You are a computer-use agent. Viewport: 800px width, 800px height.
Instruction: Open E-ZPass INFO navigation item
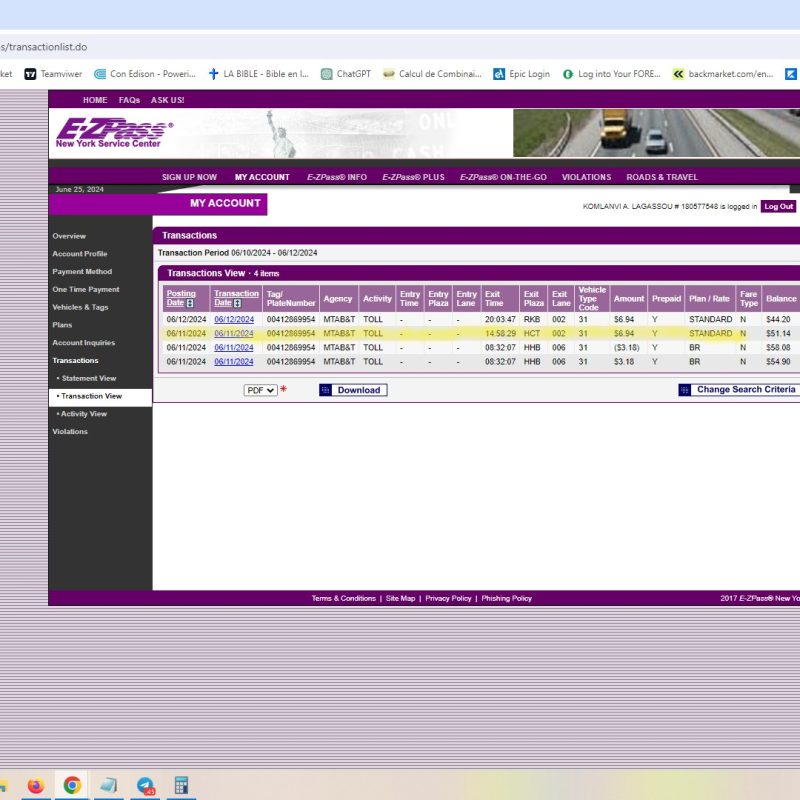[337, 177]
